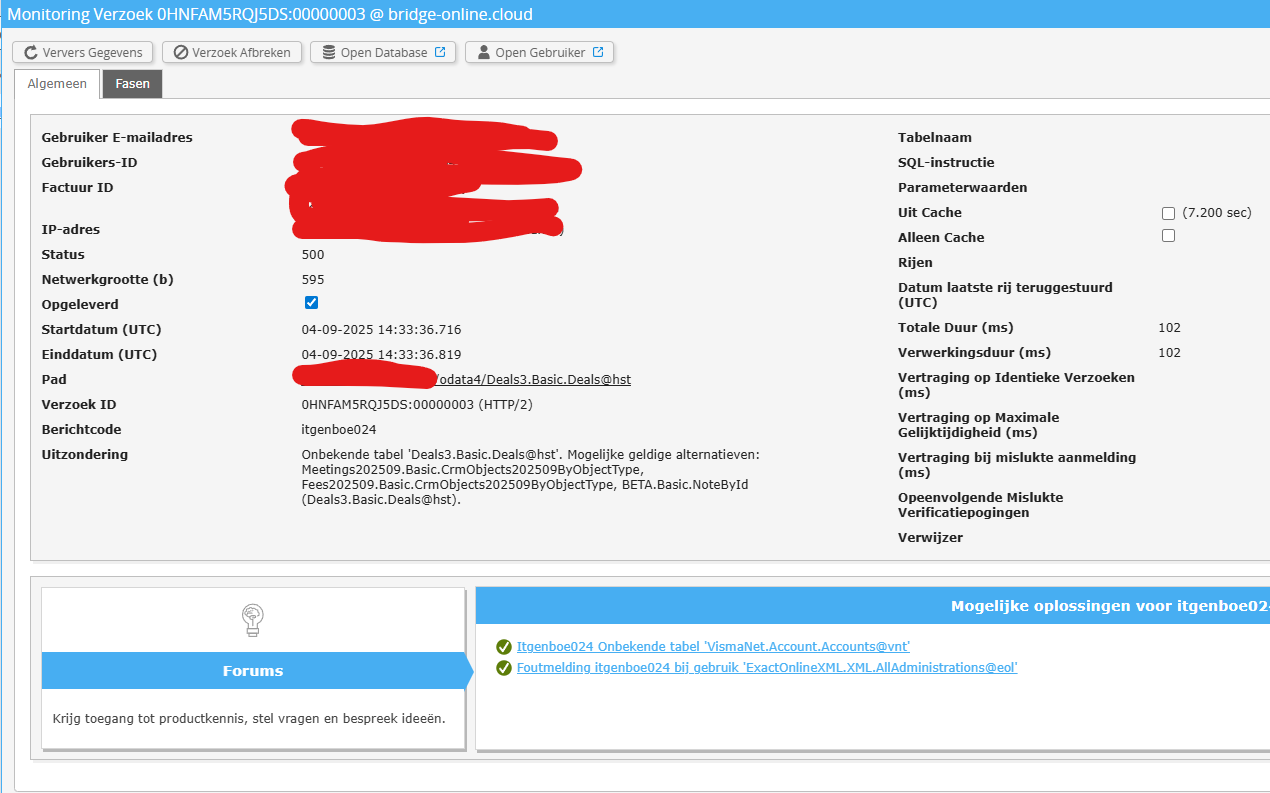1270x793 pixels.
Task: Open the ExactOnlineXML AllAdministrations@eol solution link
Action: pos(767,667)
